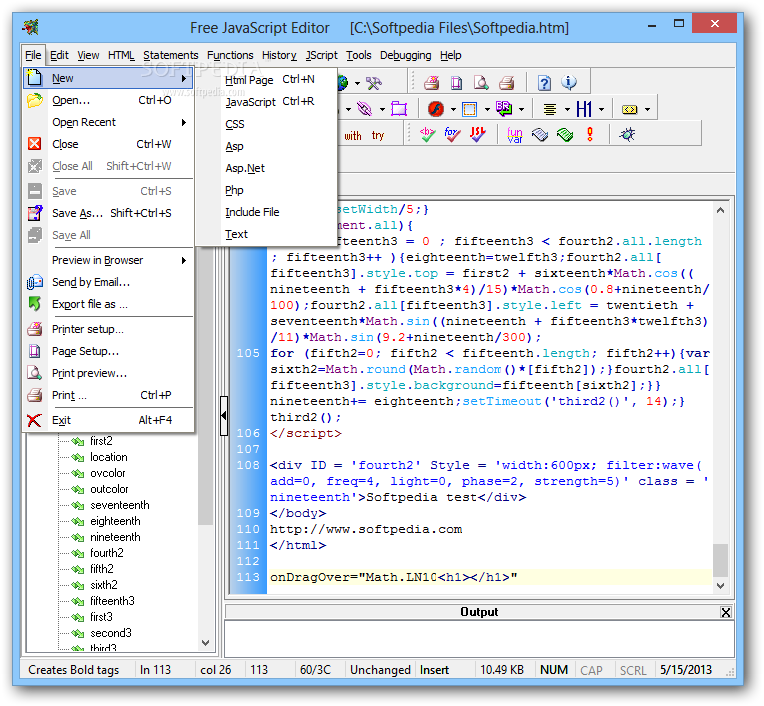The width and height of the screenshot is (764, 706).
Task: Select Save As... in File menu
Action: click(x=108, y=213)
